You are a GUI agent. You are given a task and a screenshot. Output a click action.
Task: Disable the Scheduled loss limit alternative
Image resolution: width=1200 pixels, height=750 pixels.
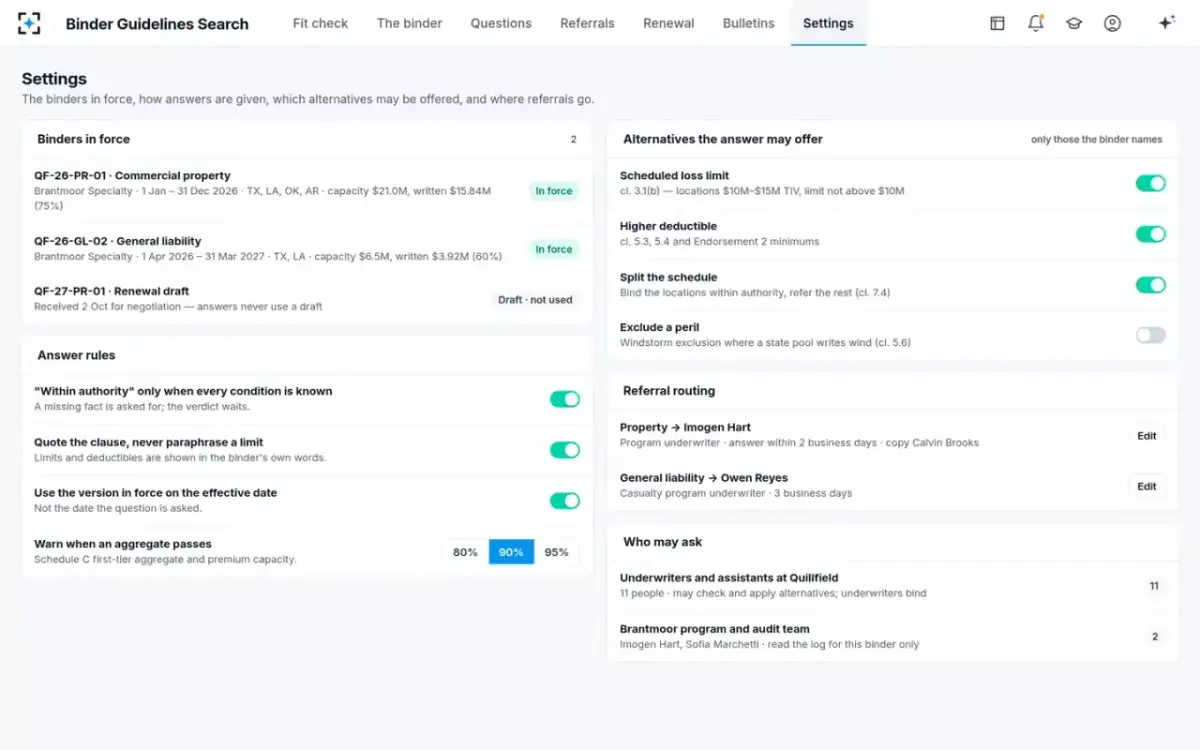pos(1151,183)
